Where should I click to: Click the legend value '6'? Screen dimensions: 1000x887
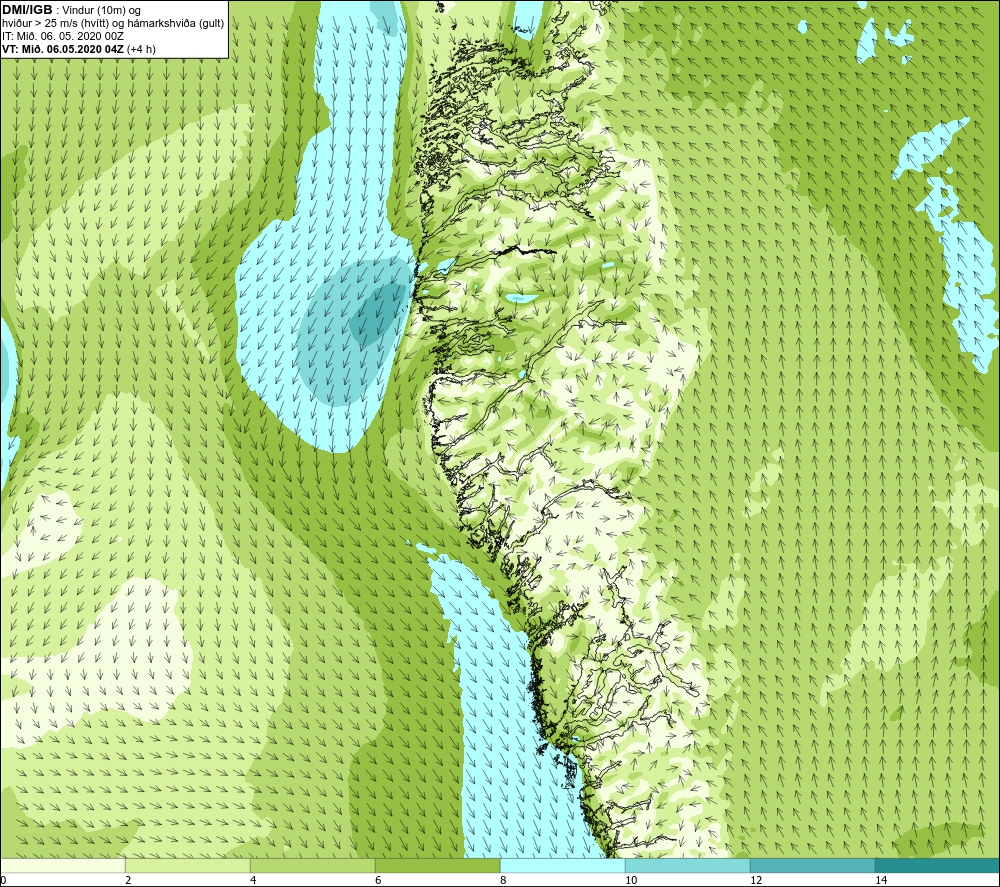pyautogui.click(x=378, y=880)
